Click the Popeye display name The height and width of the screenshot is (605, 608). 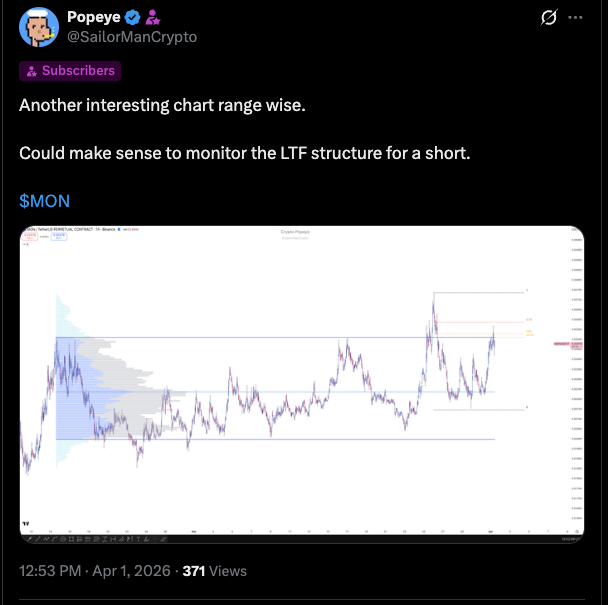[92, 17]
